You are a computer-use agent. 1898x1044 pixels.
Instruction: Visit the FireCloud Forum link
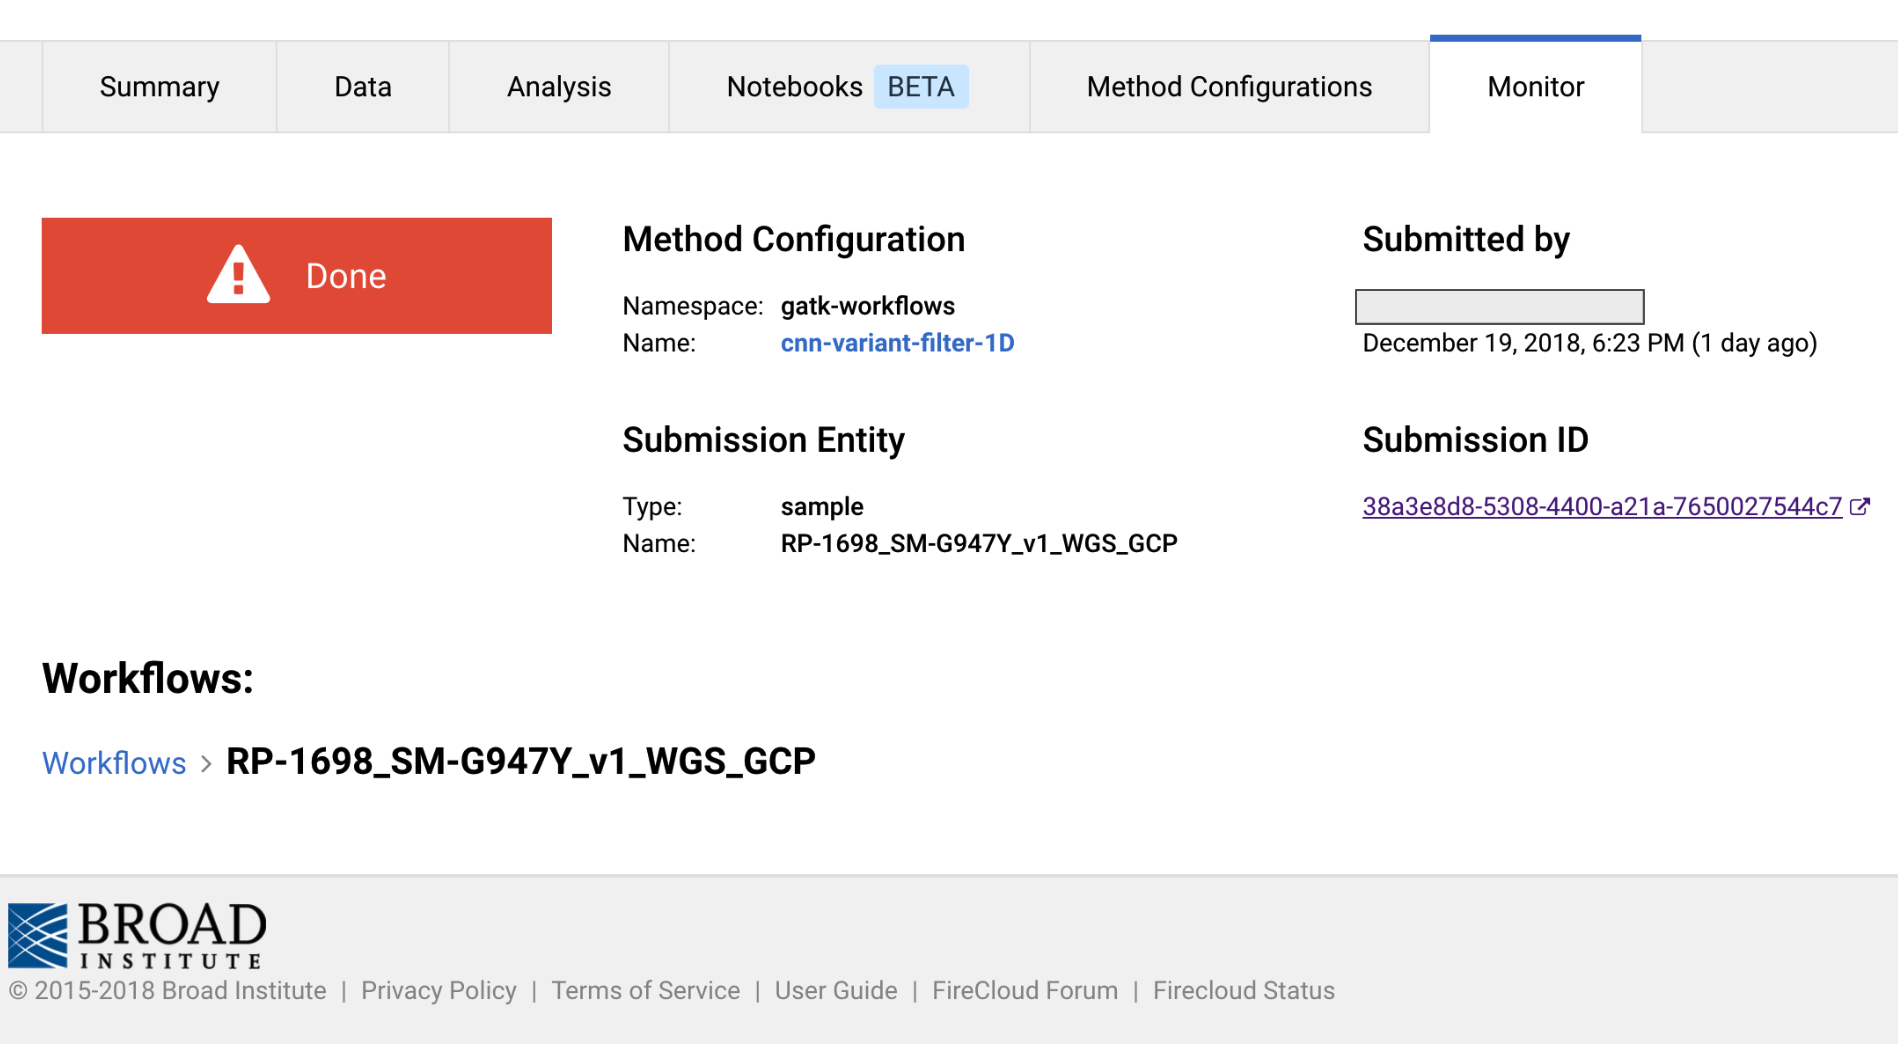(1024, 990)
